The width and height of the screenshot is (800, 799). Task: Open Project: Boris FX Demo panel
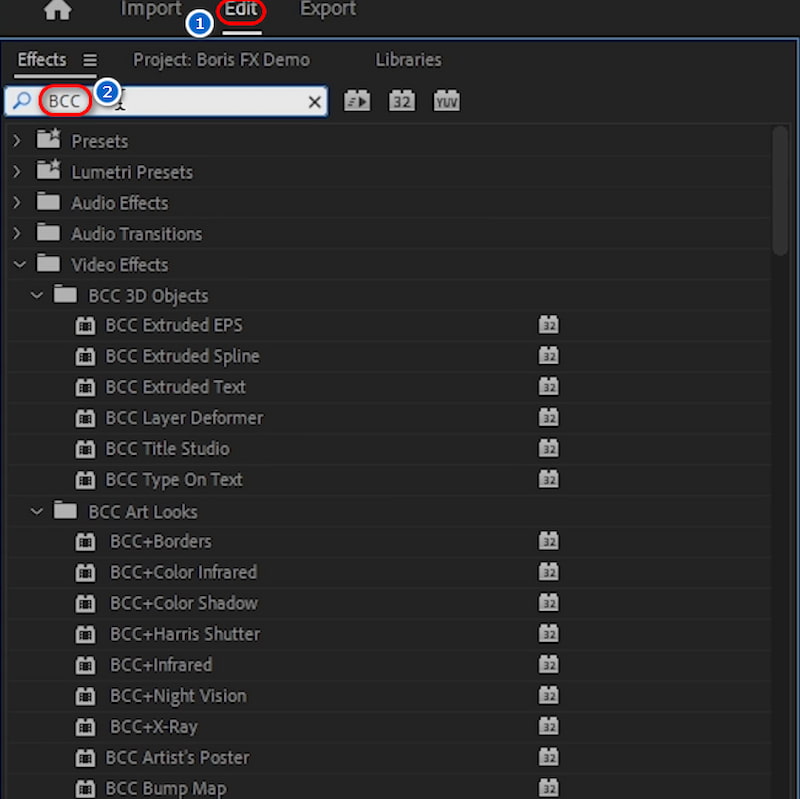(x=221, y=60)
